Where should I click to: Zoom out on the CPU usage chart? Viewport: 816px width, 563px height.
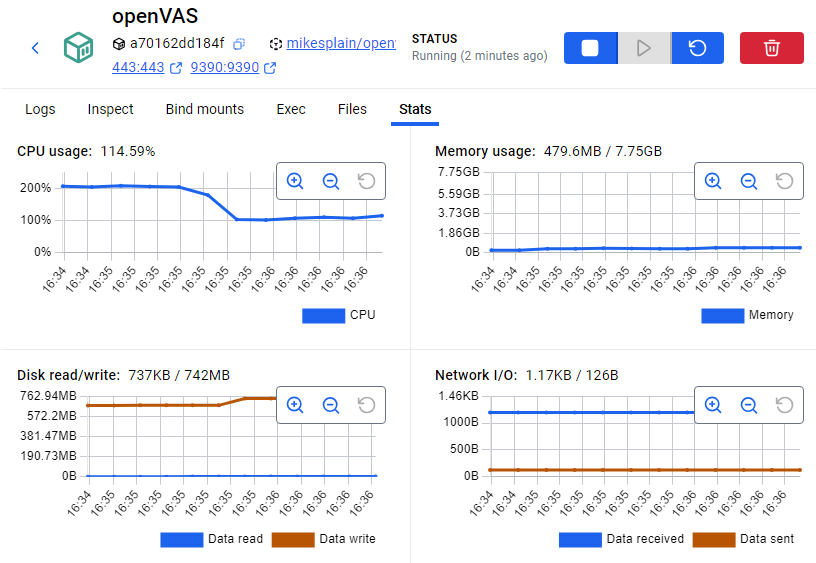[x=331, y=181]
